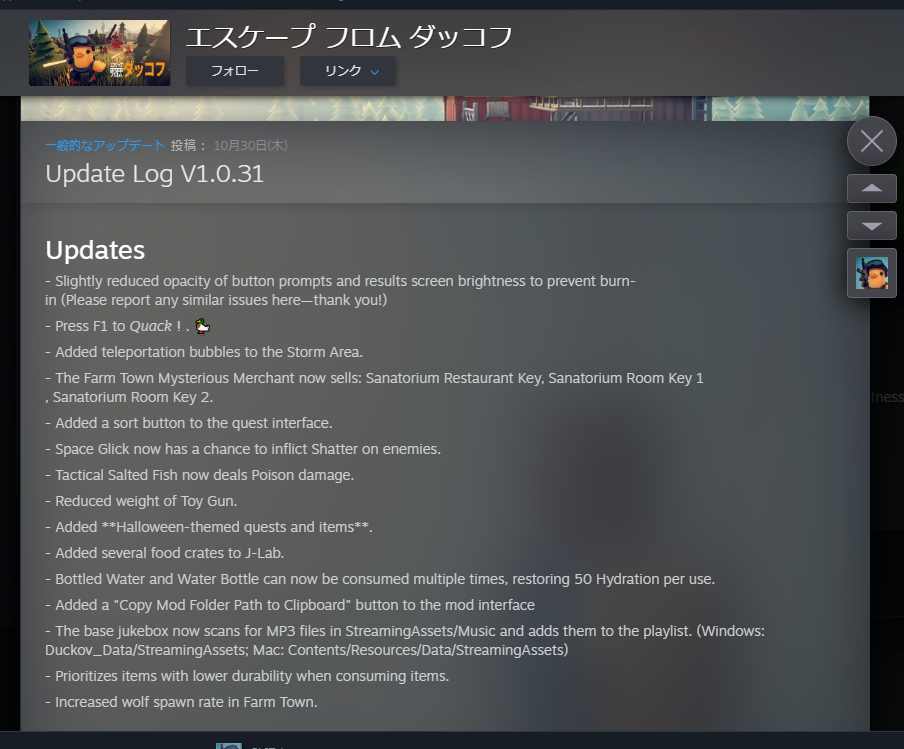
Task: Click the Copy Mod Folder Path line
Action: tap(290, 605)
